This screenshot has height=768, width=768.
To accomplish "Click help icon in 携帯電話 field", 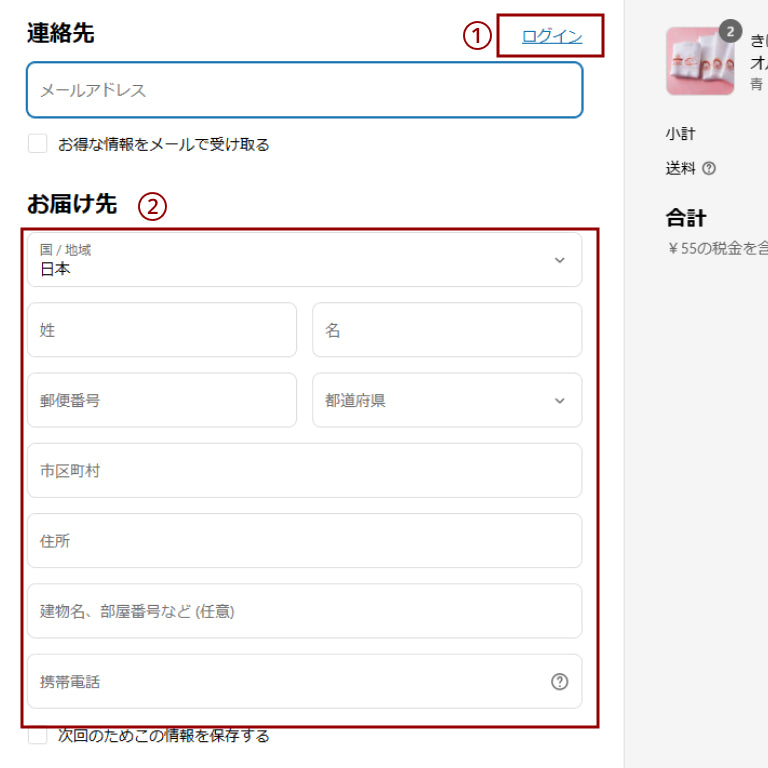I will pos(559,682).
